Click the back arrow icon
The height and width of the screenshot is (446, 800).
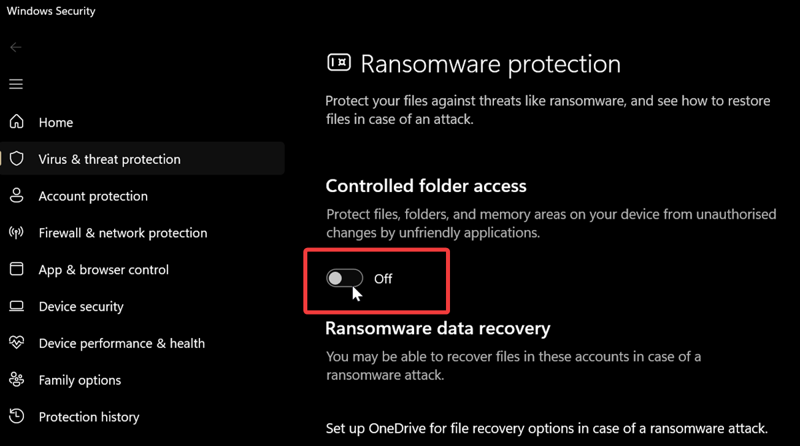16,47
